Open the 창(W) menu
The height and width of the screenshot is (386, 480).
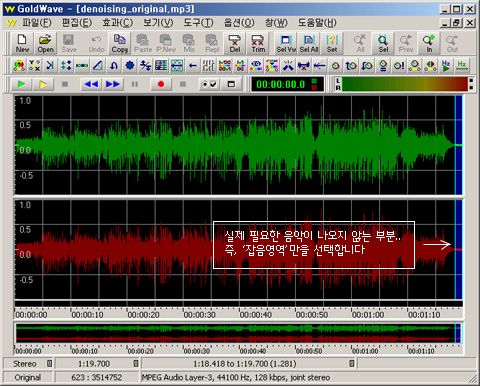point(276,23)
